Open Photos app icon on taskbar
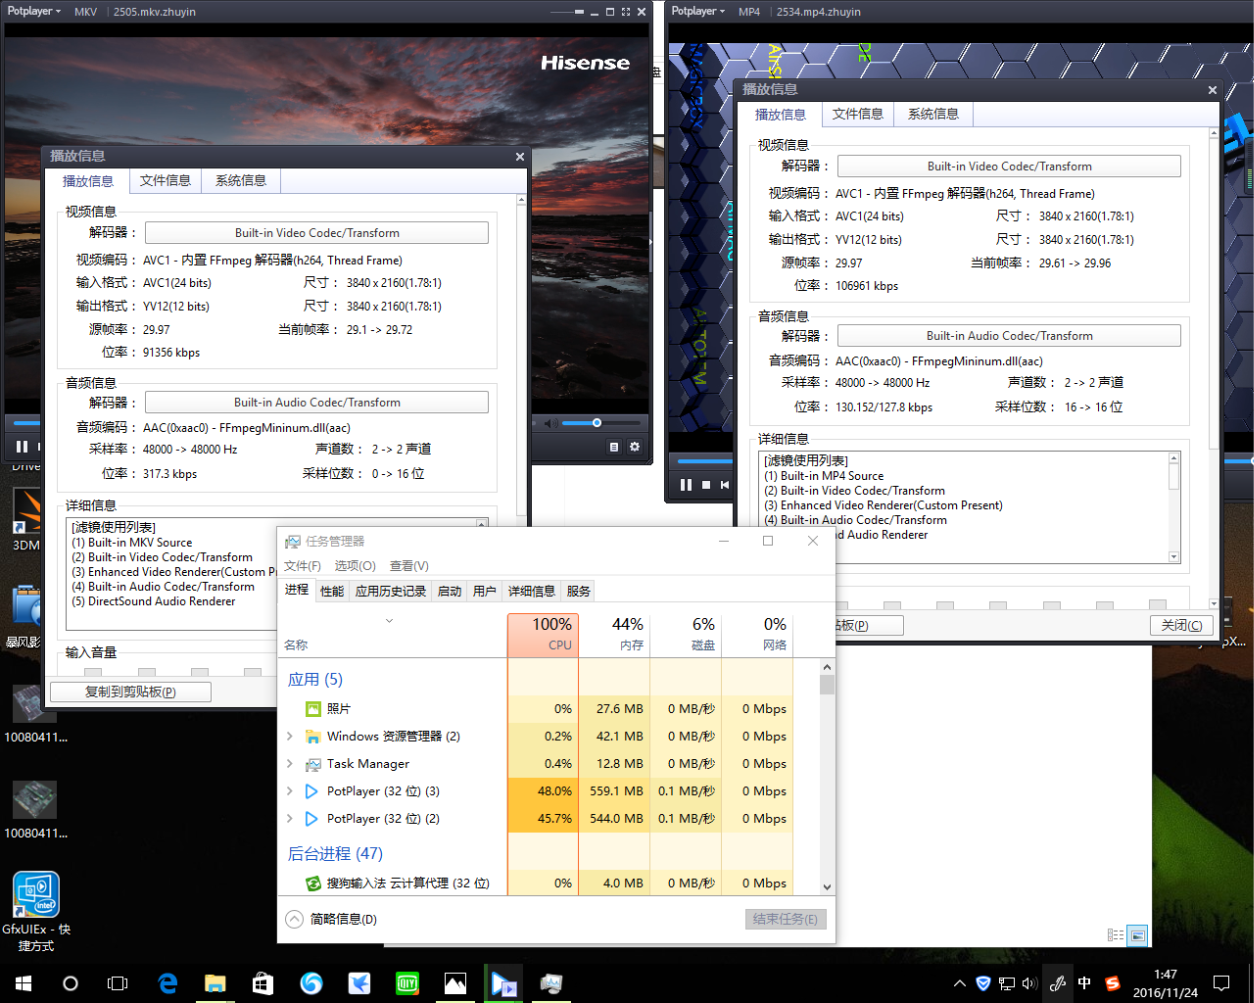Image resolution: width=1254 pixels, height=1003 pixels. point(455,983)
